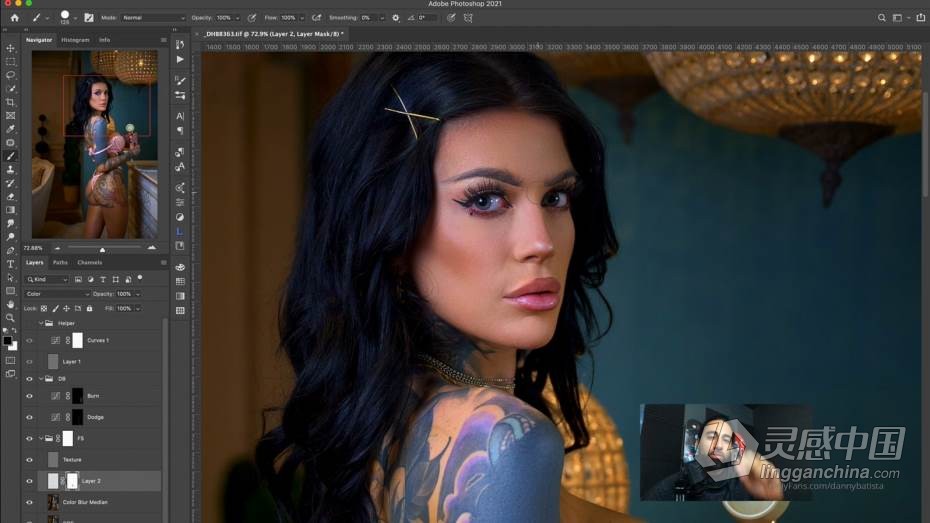This screenshot has height=523, width=930.
Task: Switch to the Paths tab
Action: pos(60,262)
